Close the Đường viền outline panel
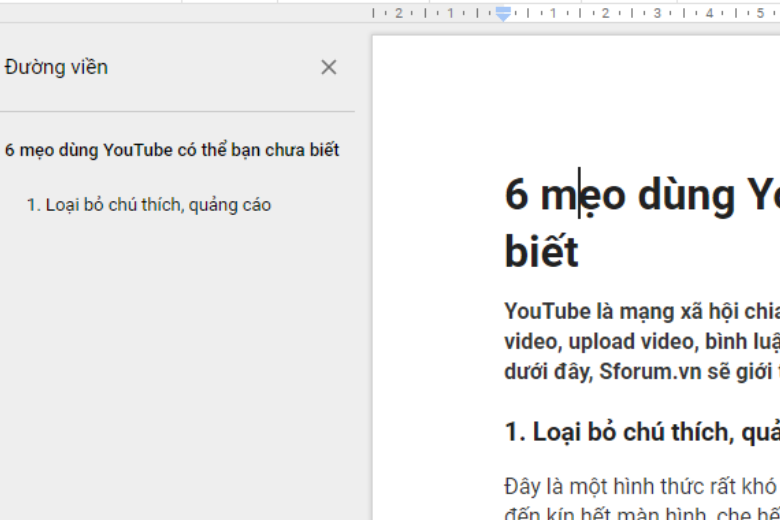 (x=328, y=67)
